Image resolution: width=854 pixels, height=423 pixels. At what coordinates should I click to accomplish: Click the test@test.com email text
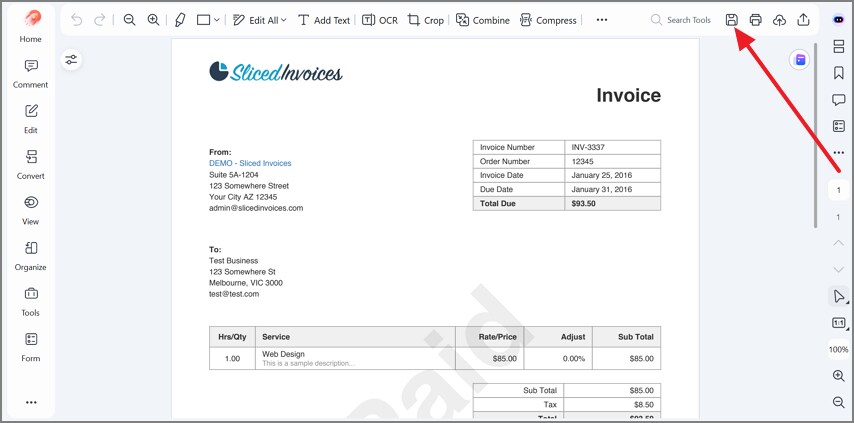(234, 294)
